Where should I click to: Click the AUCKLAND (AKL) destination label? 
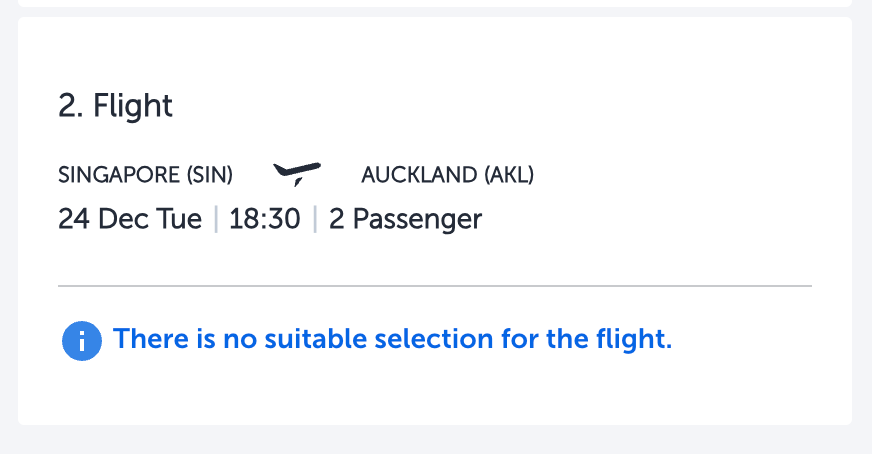point(448,175)
